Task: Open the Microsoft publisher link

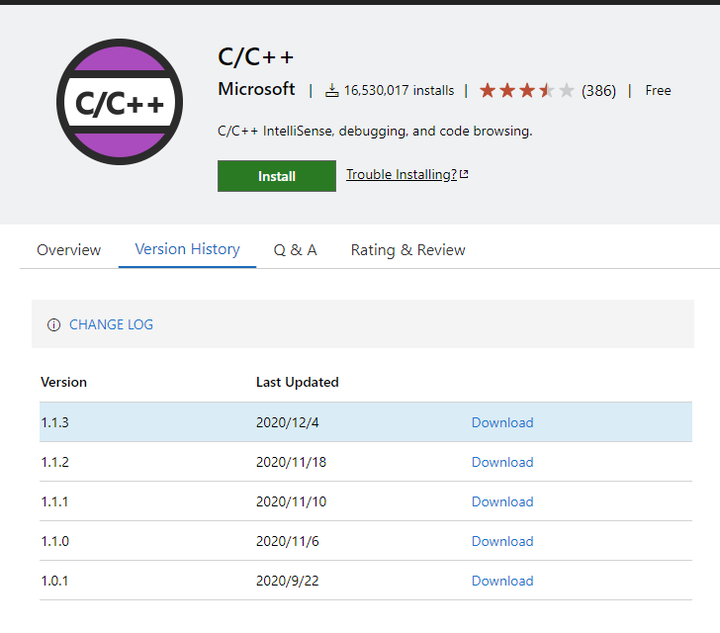Action: (x=256, y=89)
